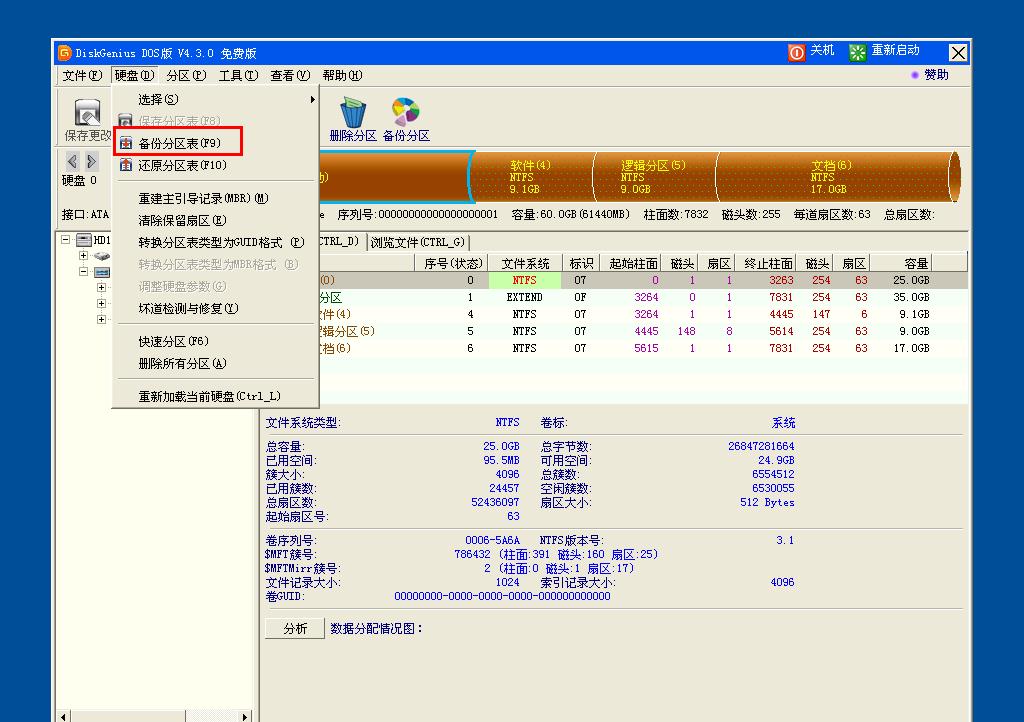Click the 终止柱面 column header
Screen dimensions: 1024x722
tap(767, 263)
